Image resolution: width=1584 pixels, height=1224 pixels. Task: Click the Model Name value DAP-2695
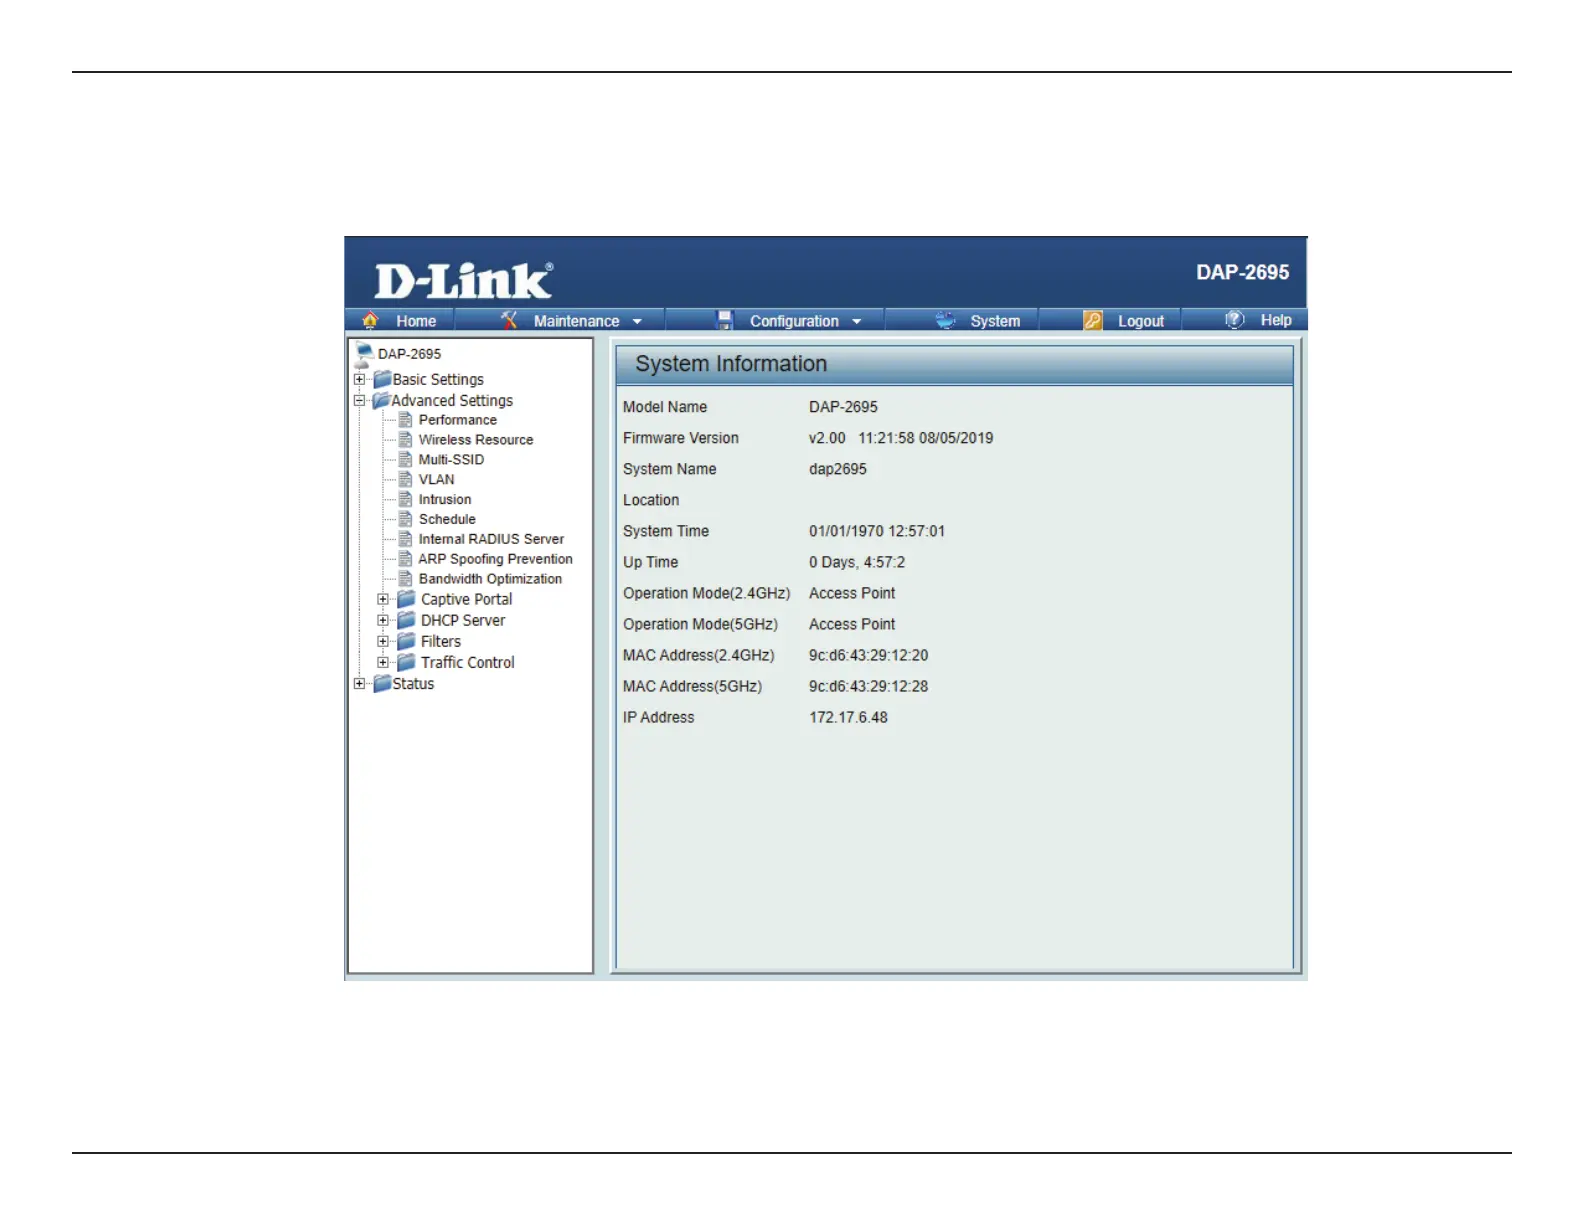(843, 407)
